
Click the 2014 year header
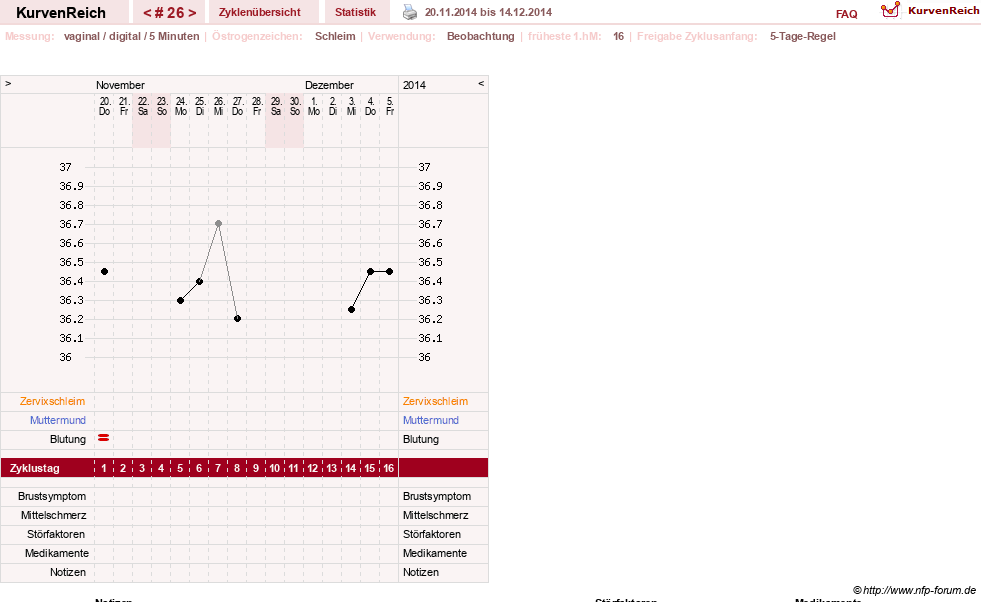(x=414, y=85)
